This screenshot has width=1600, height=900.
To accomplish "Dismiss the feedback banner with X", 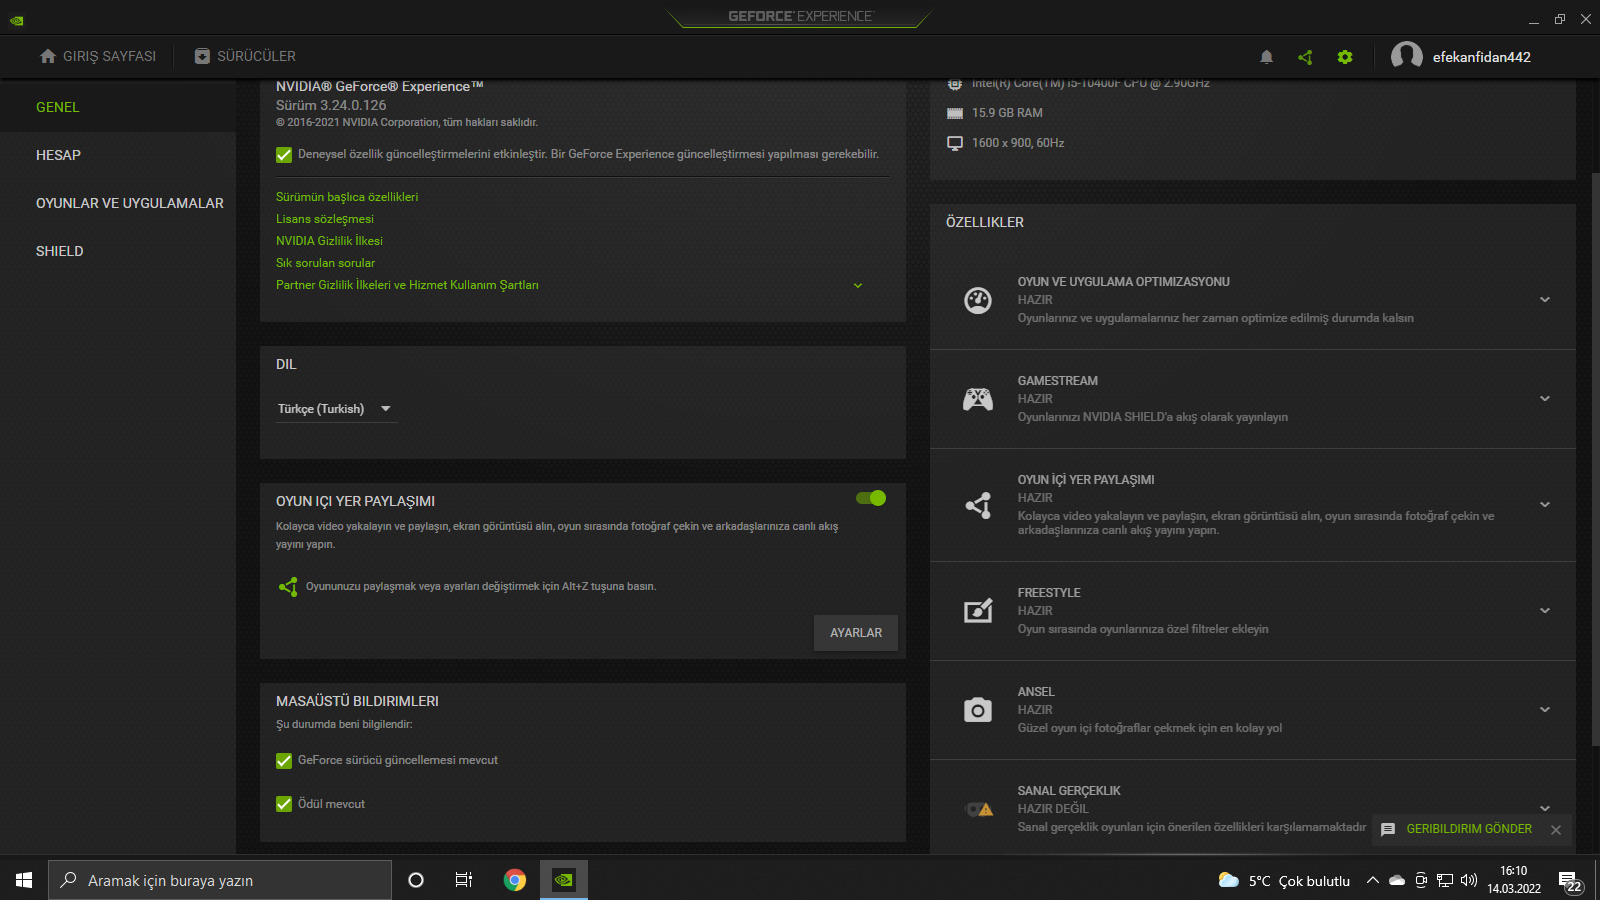I will pyautogui.click(x=1556, y=830).
